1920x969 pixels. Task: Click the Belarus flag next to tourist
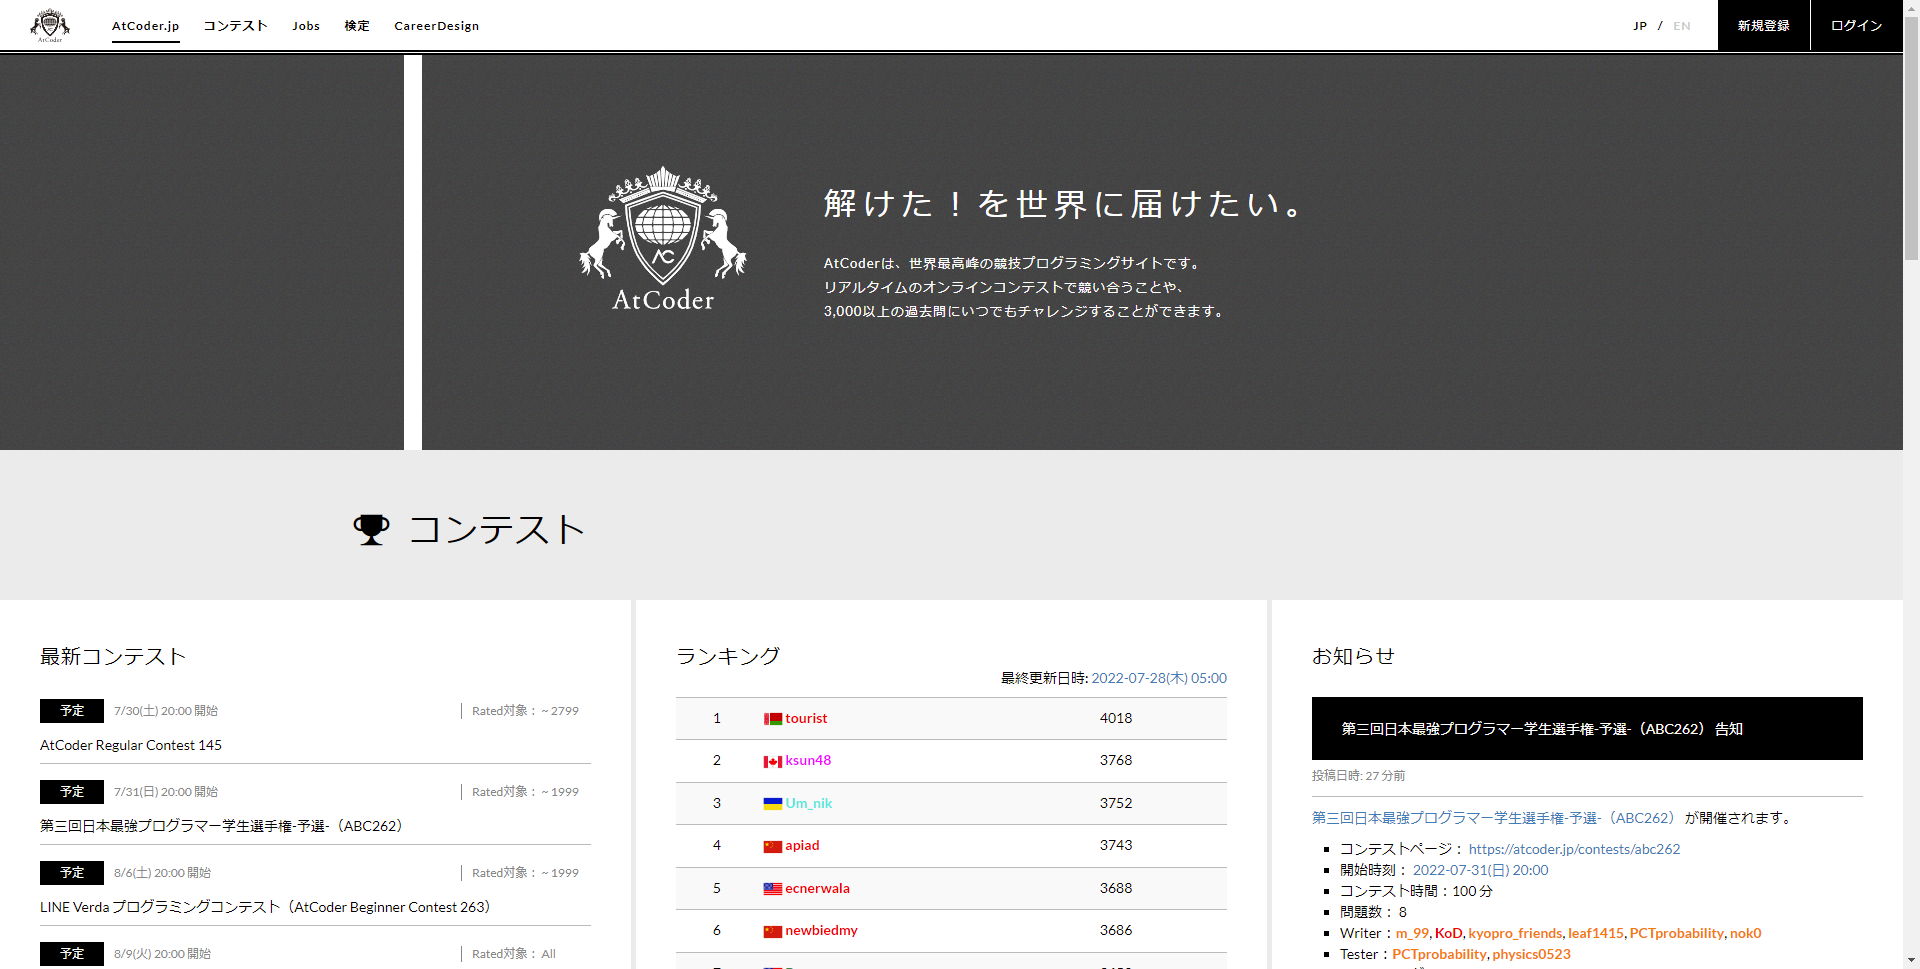(771, 718)
